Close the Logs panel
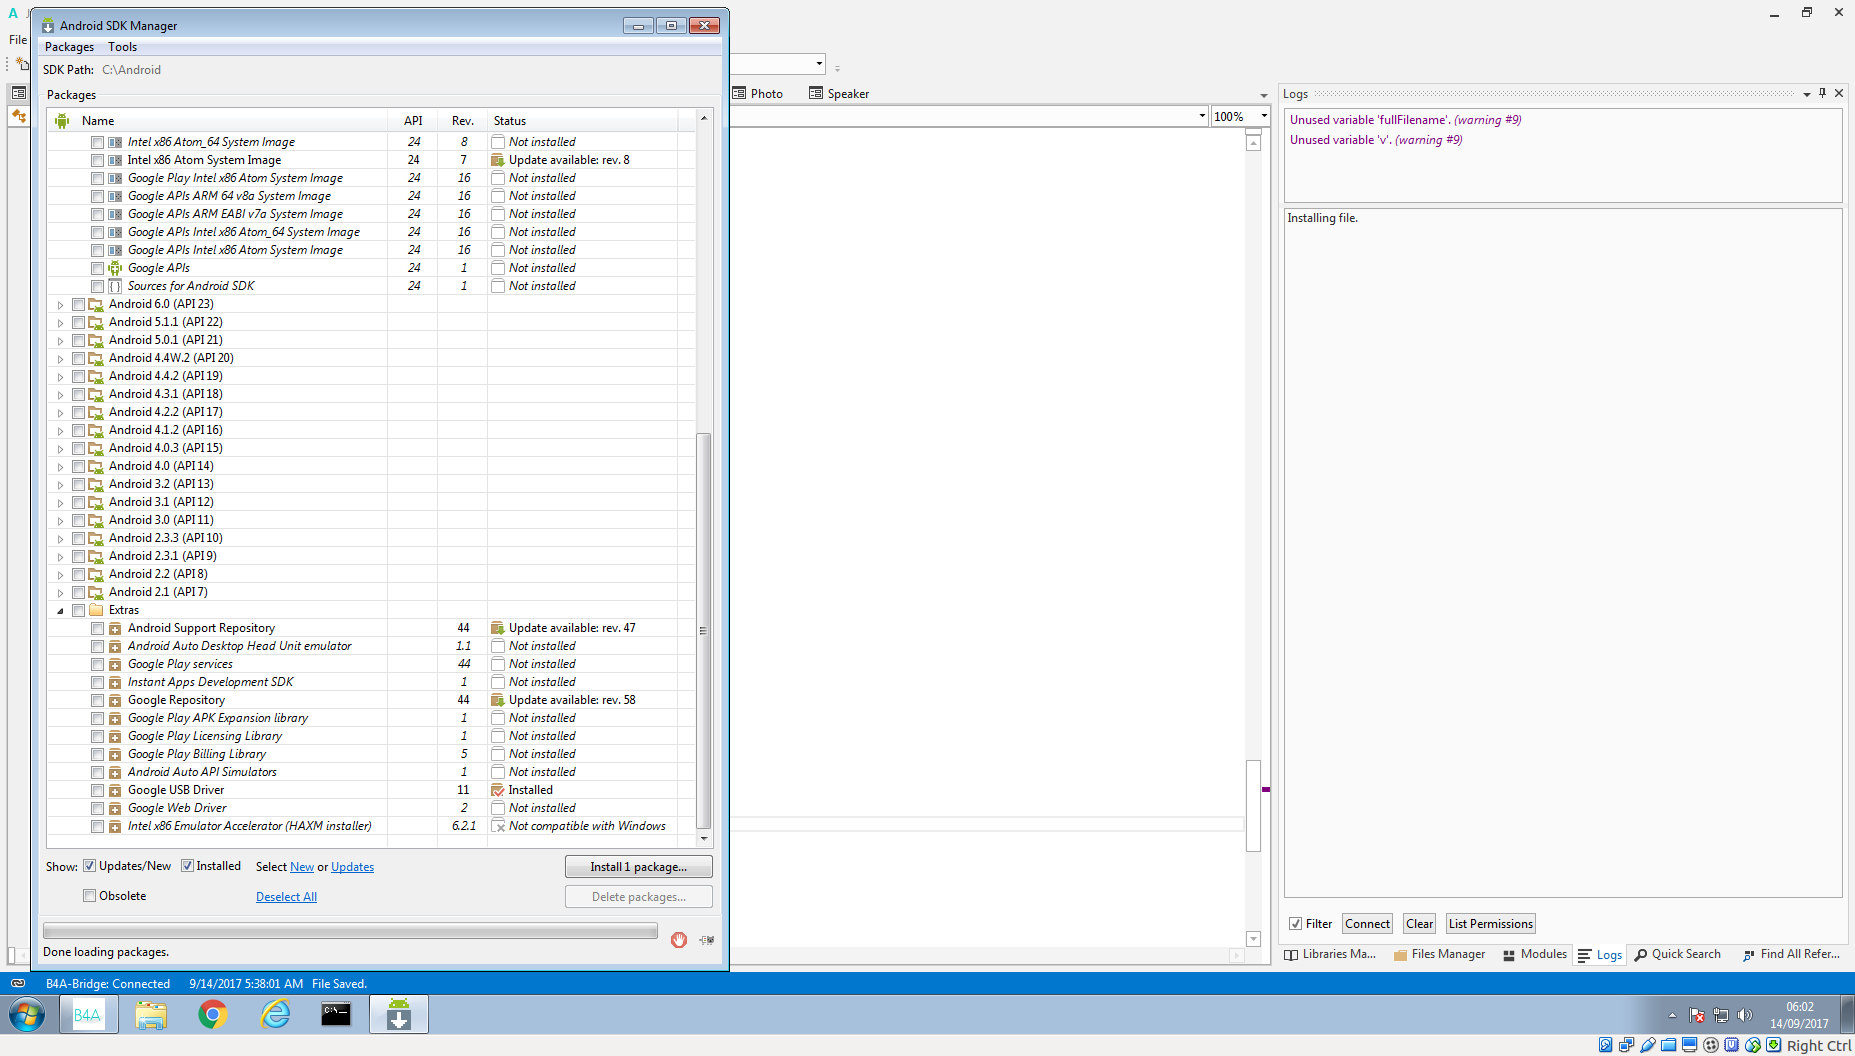 1838,93
